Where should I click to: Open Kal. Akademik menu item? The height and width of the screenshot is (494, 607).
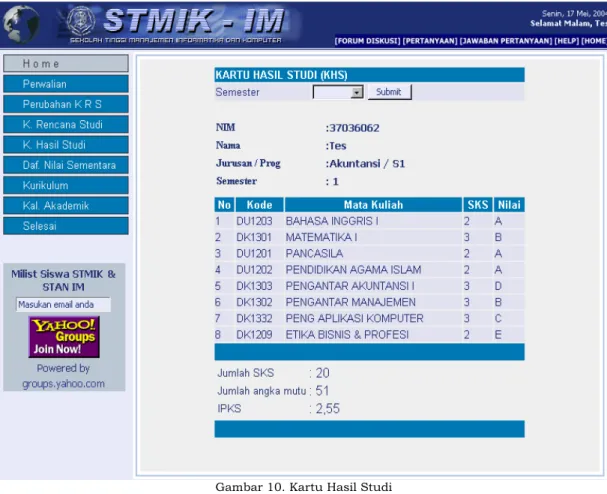pyautogui.click(x=66, y=206)
